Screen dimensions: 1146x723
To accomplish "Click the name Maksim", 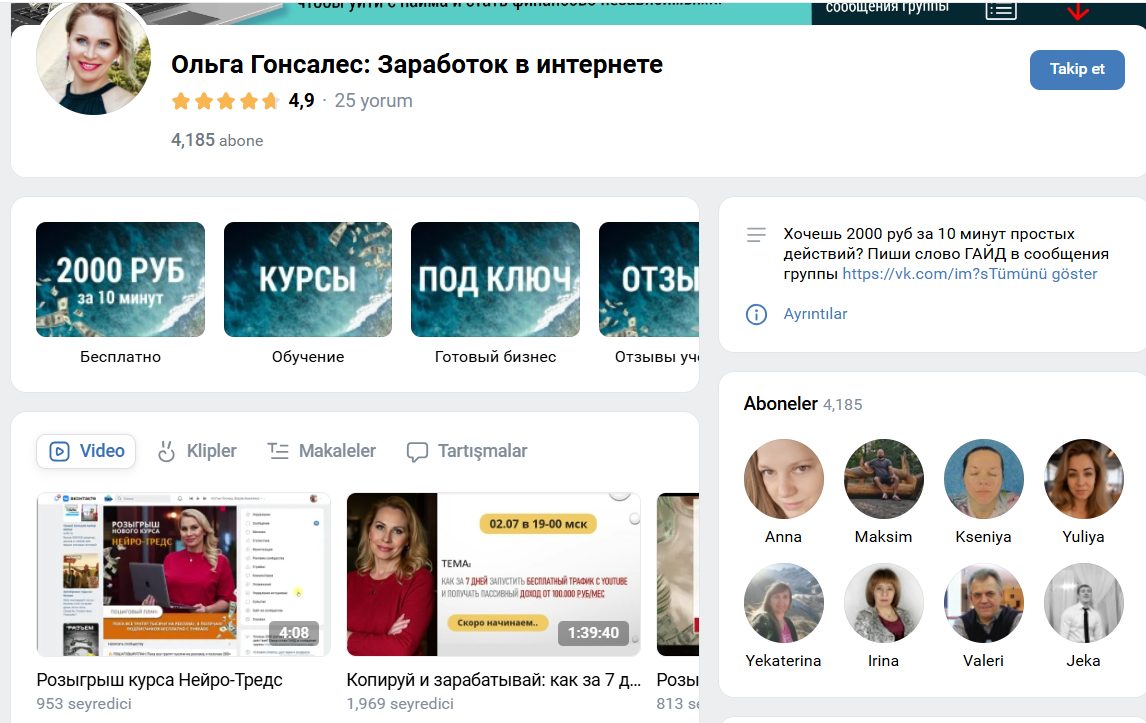I will 884,537.
